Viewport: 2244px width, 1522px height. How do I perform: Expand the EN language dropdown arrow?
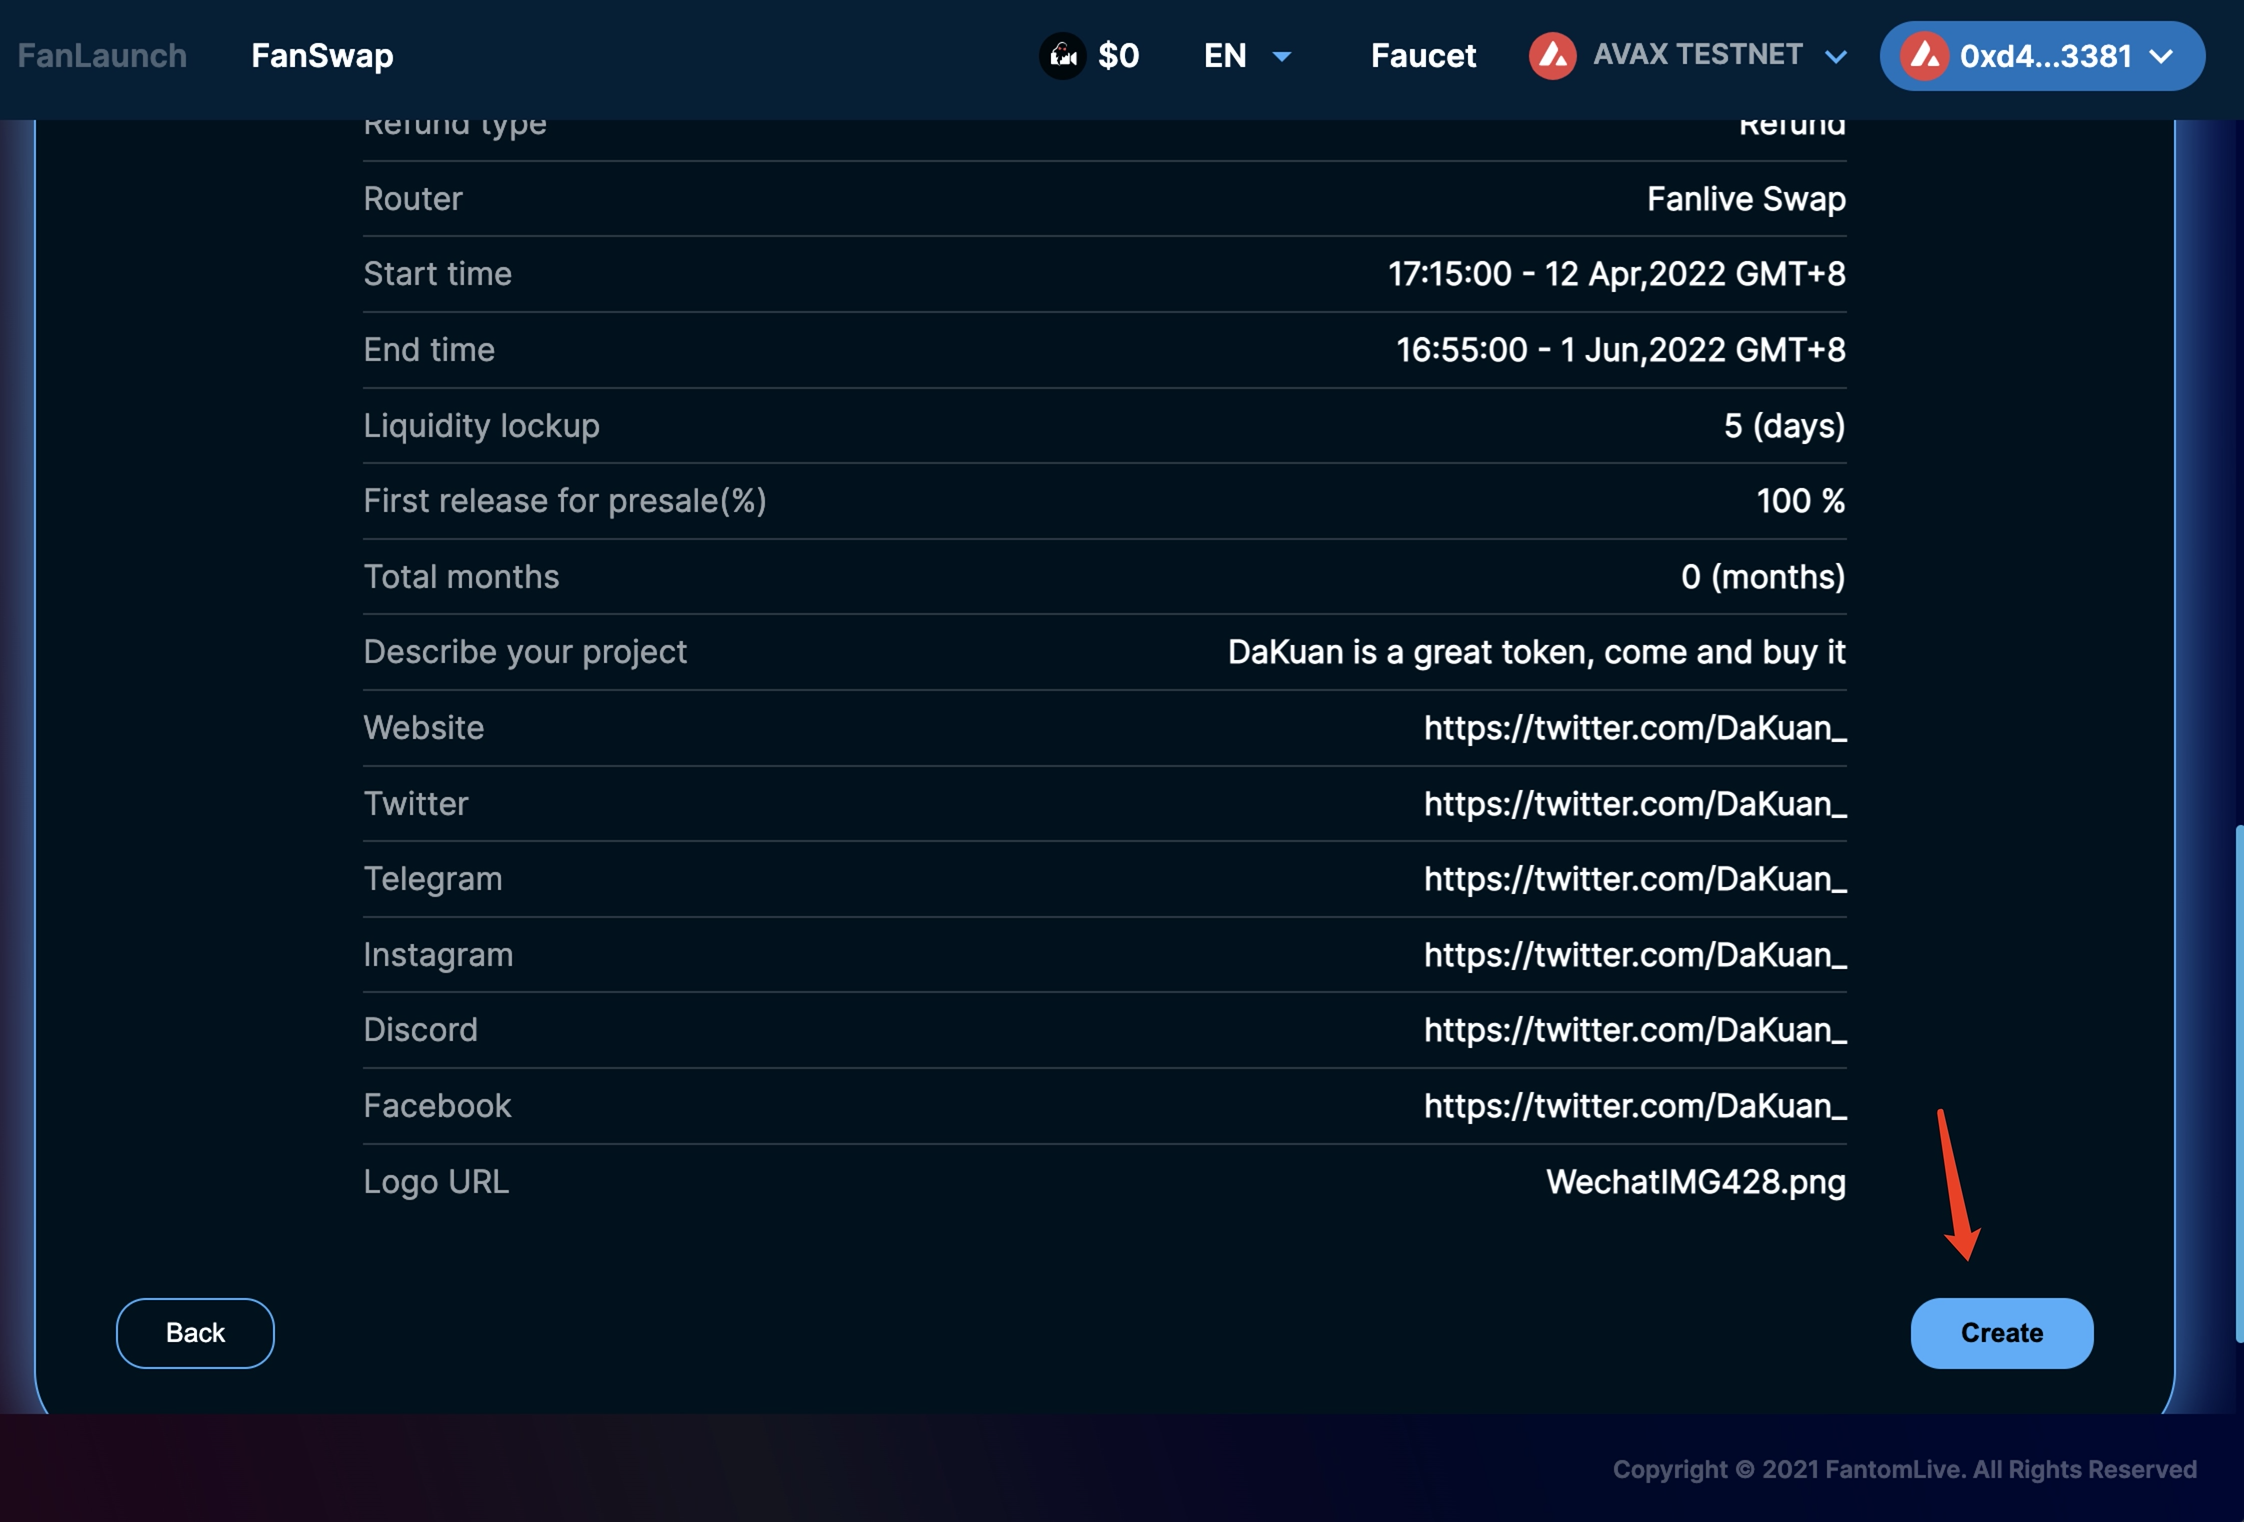(x=1282, y=56)
